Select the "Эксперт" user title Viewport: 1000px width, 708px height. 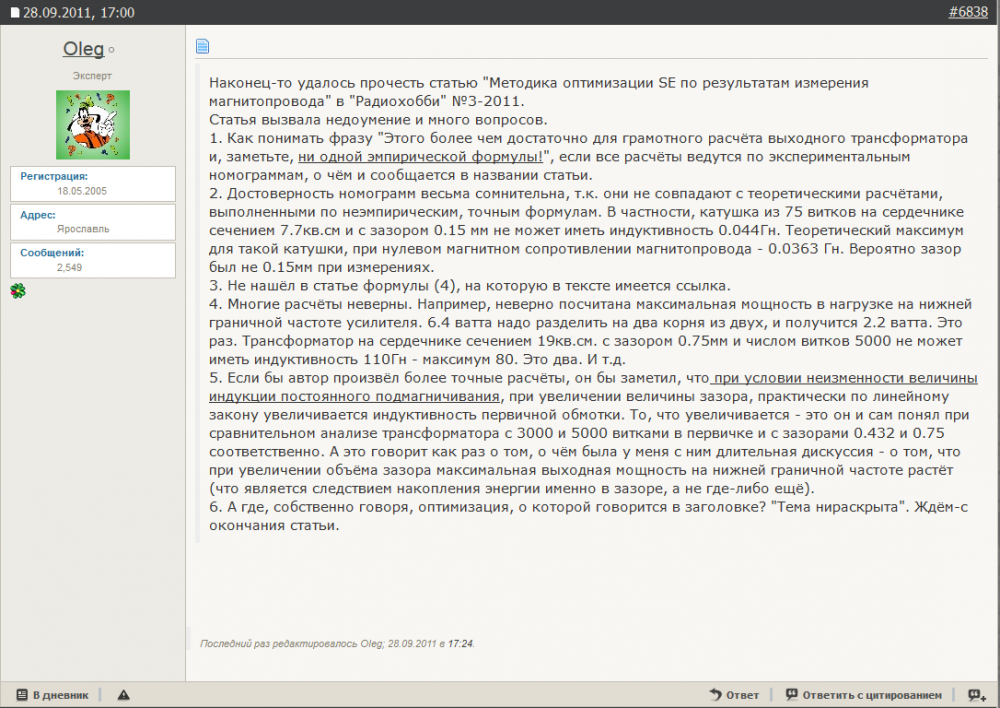pos(92,75)
